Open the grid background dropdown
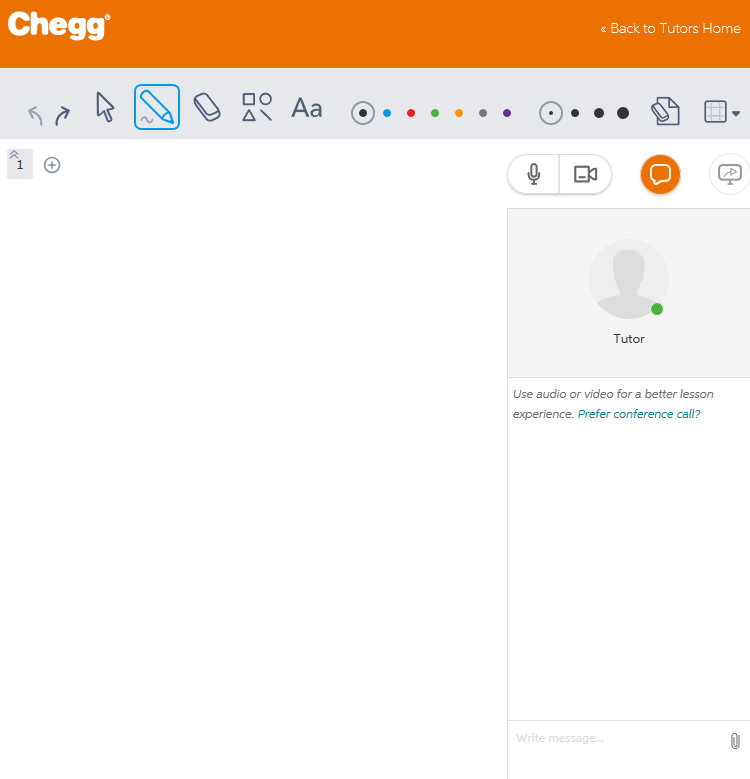The height and width of the screenshot is (779, 750). point(722,112)
